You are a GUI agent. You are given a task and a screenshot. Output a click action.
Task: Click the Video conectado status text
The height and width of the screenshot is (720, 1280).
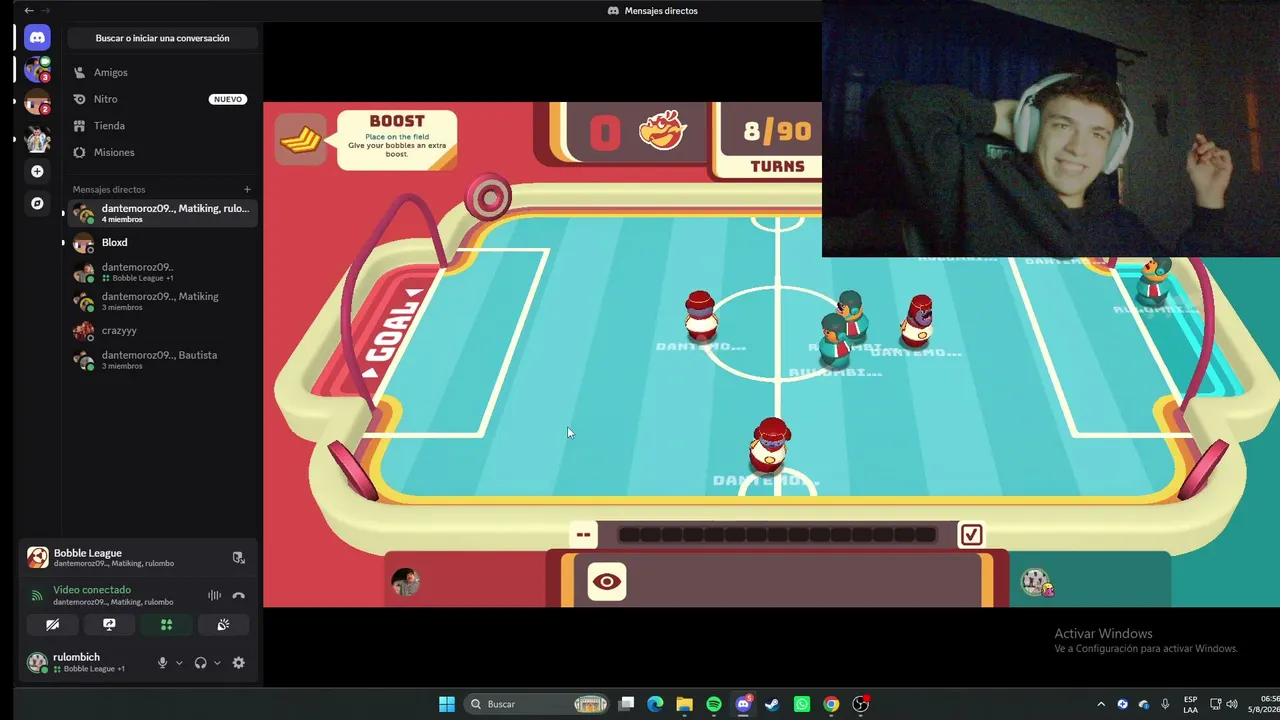click(x=92, y=590)
